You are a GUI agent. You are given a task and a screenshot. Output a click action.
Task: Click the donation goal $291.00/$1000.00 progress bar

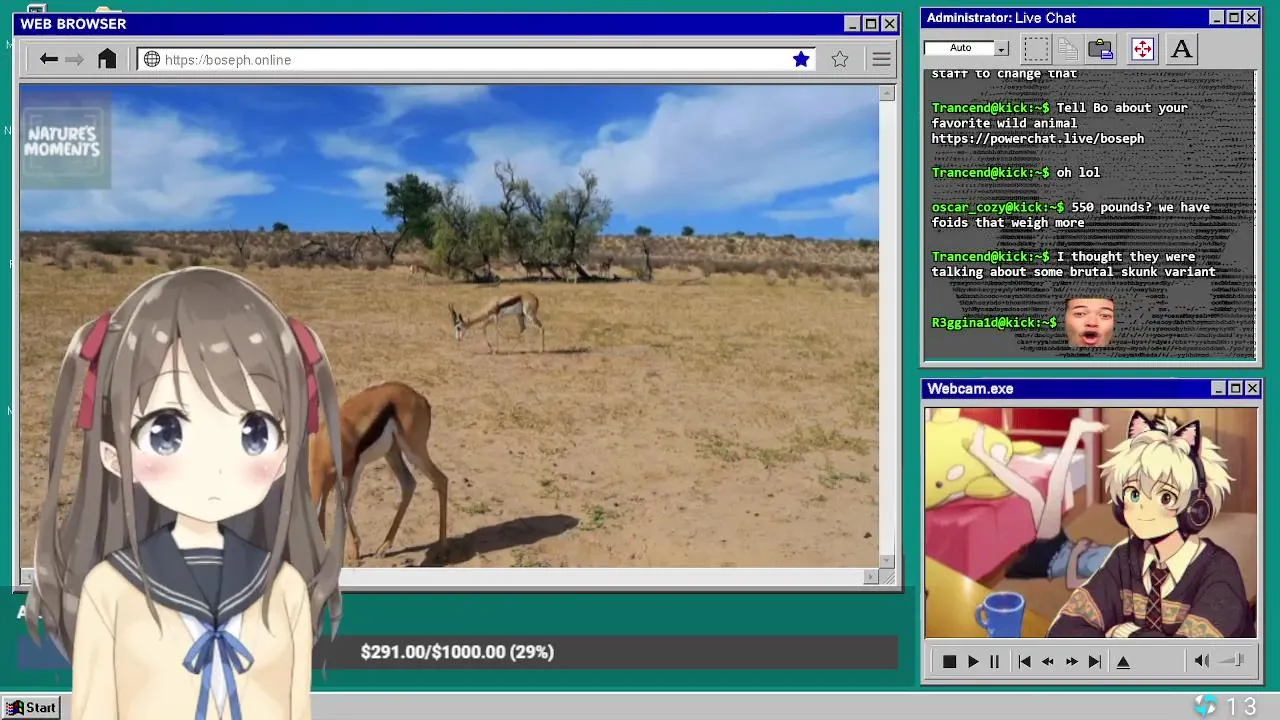click(457, 652)
